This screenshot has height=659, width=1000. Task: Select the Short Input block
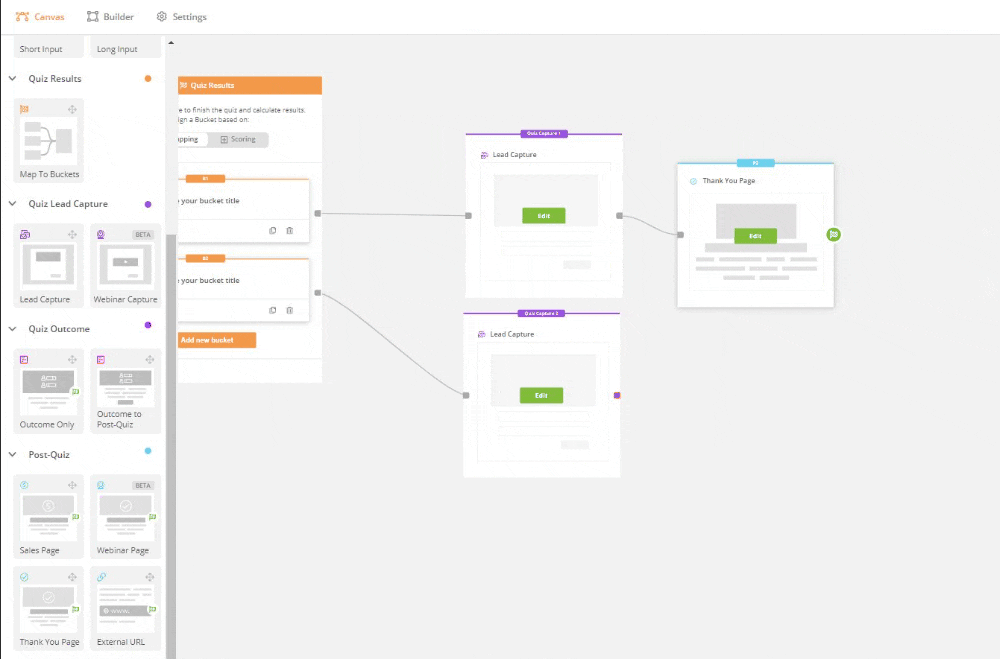pyautogui.click(x=49, y=47)
